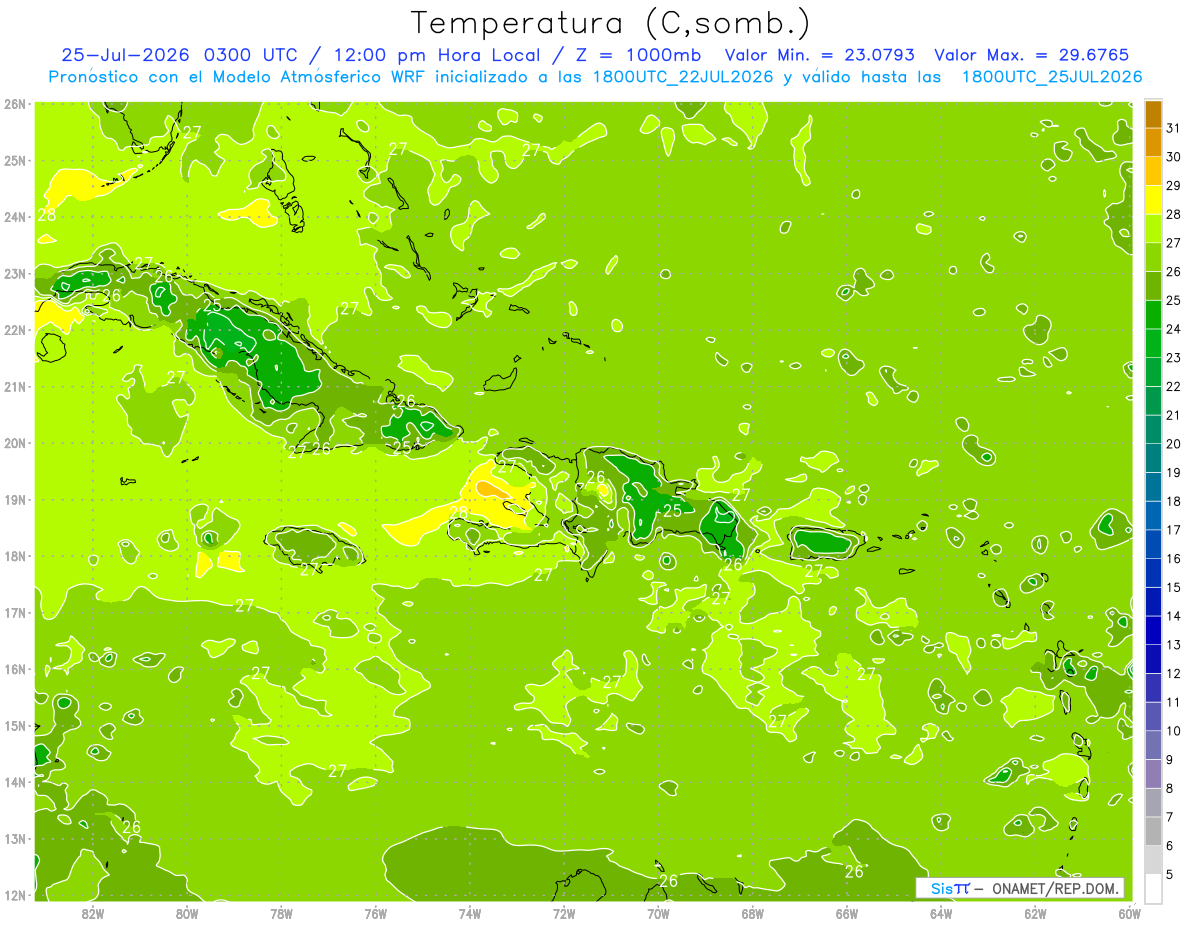Click the "1800UTC_25JUL2026" valid-until time

[x=1052, y=77]
